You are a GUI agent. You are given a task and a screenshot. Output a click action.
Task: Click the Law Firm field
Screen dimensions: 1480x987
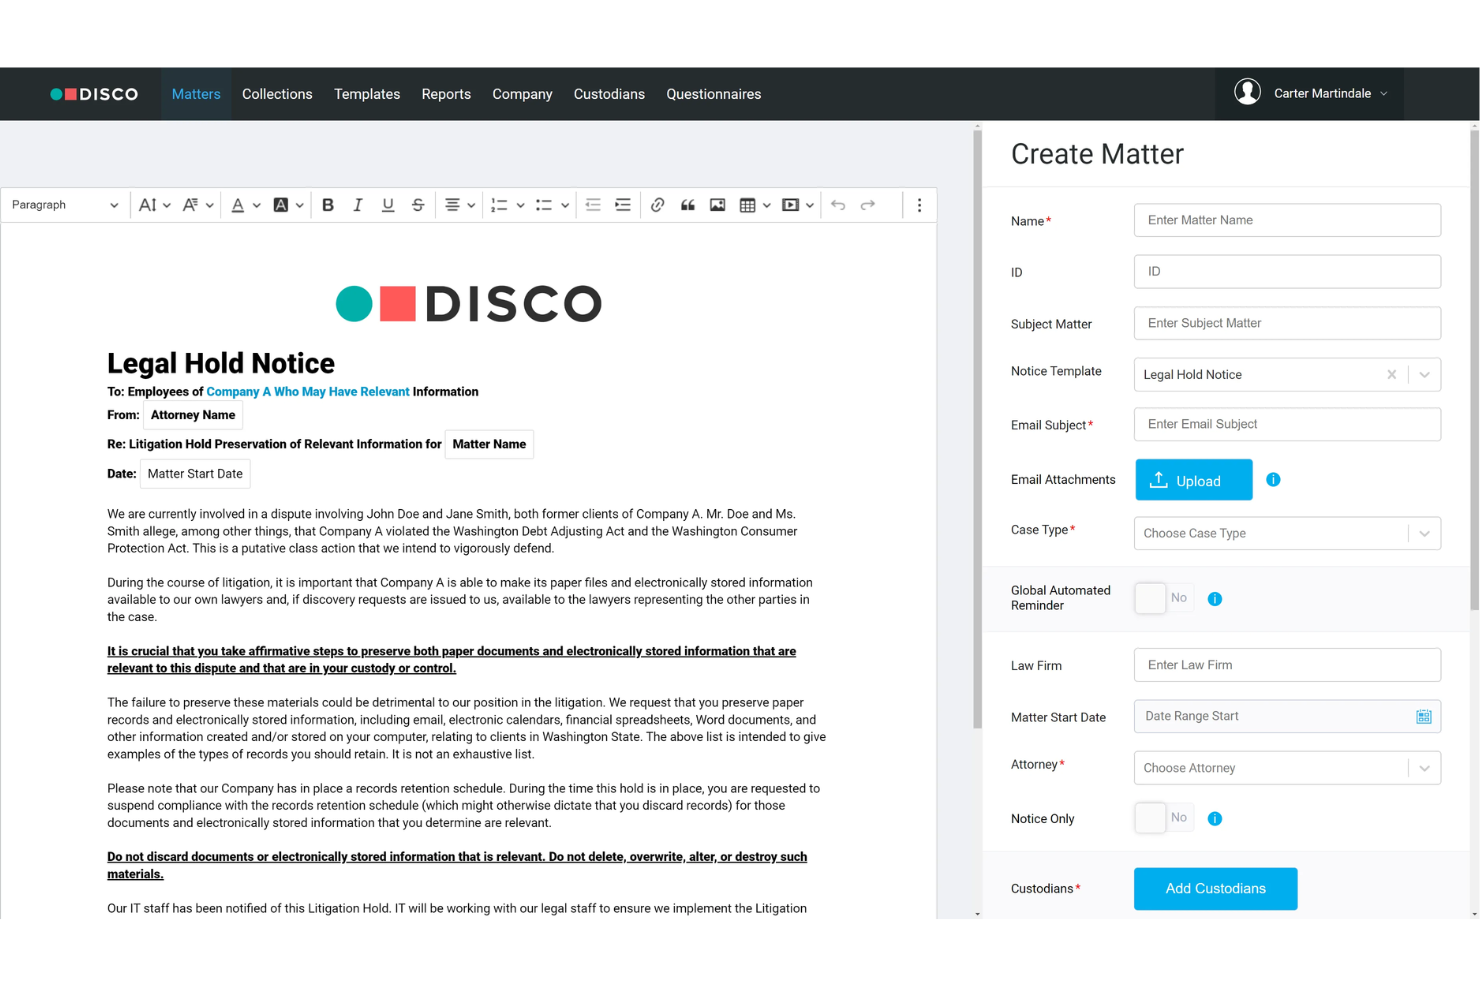pyautogui.click(x=1287, y=665)
